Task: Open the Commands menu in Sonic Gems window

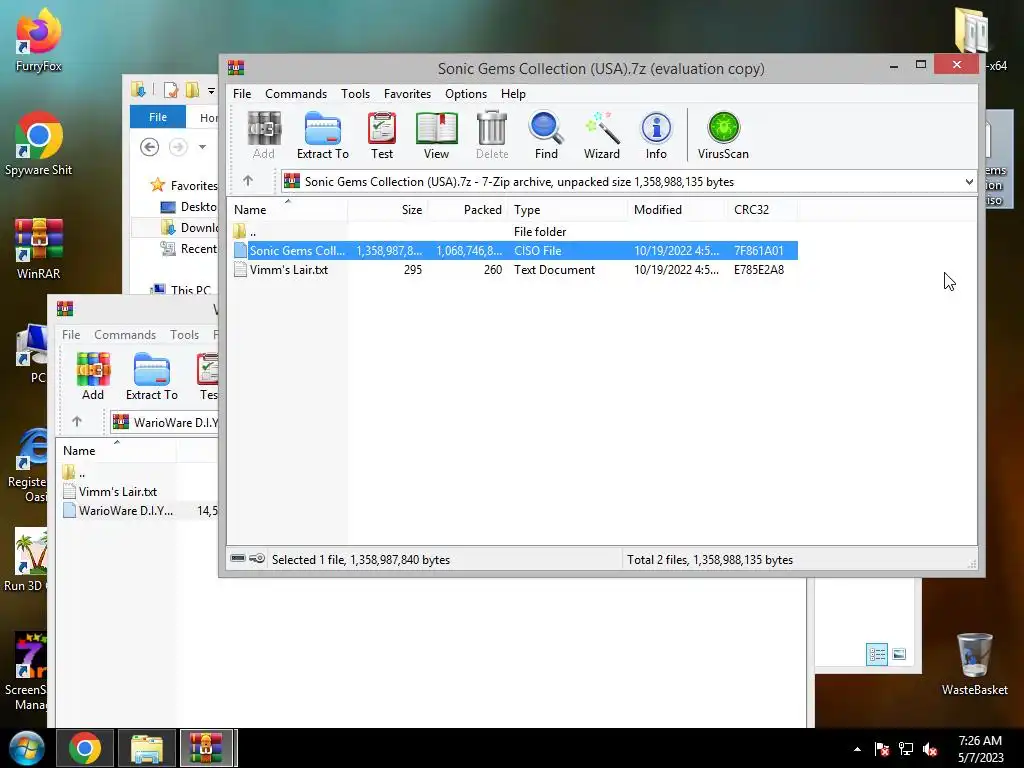Action: 296,93
